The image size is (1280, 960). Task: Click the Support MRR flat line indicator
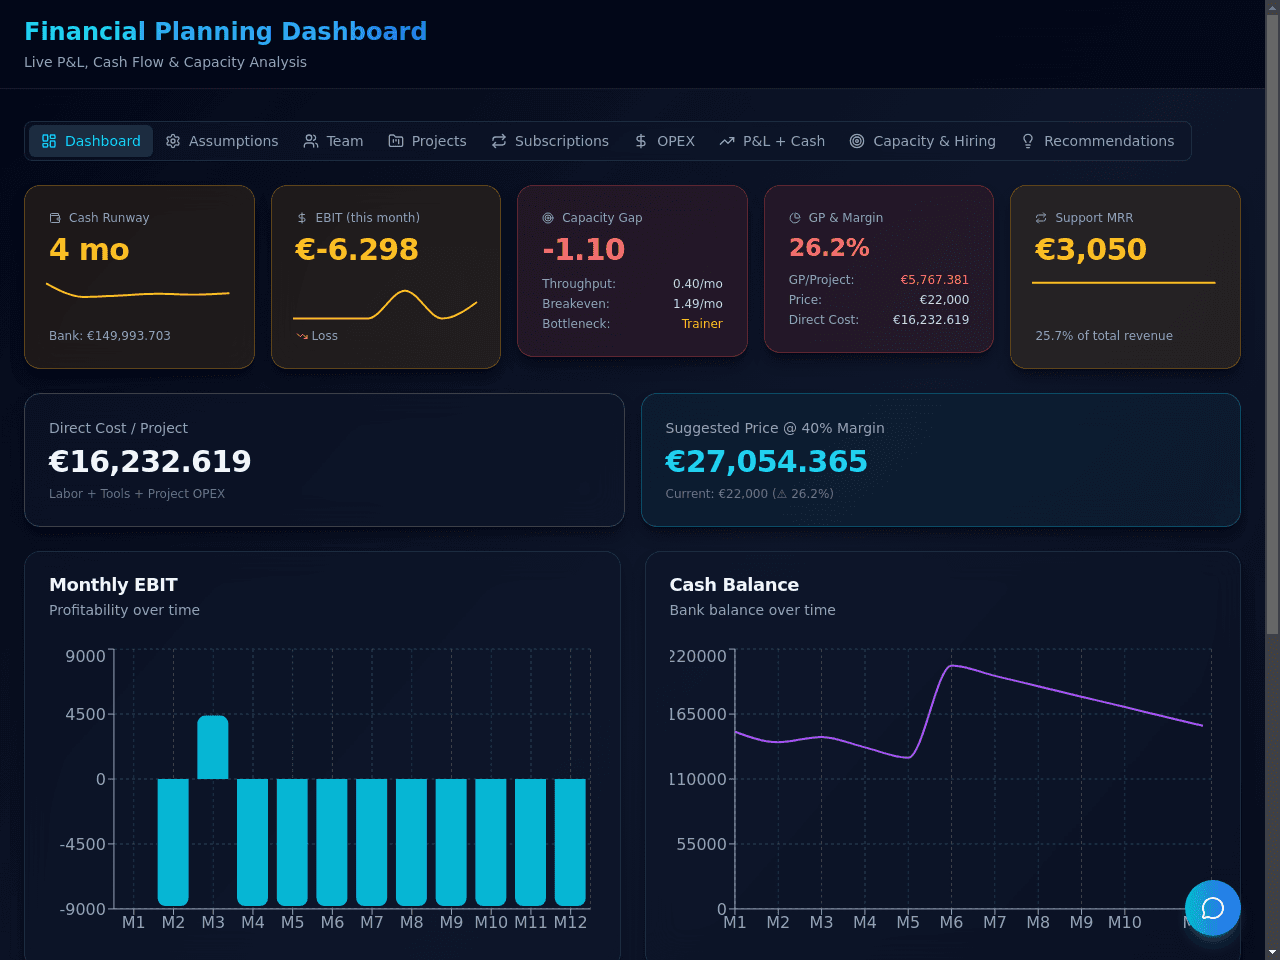coord(1124,283)
